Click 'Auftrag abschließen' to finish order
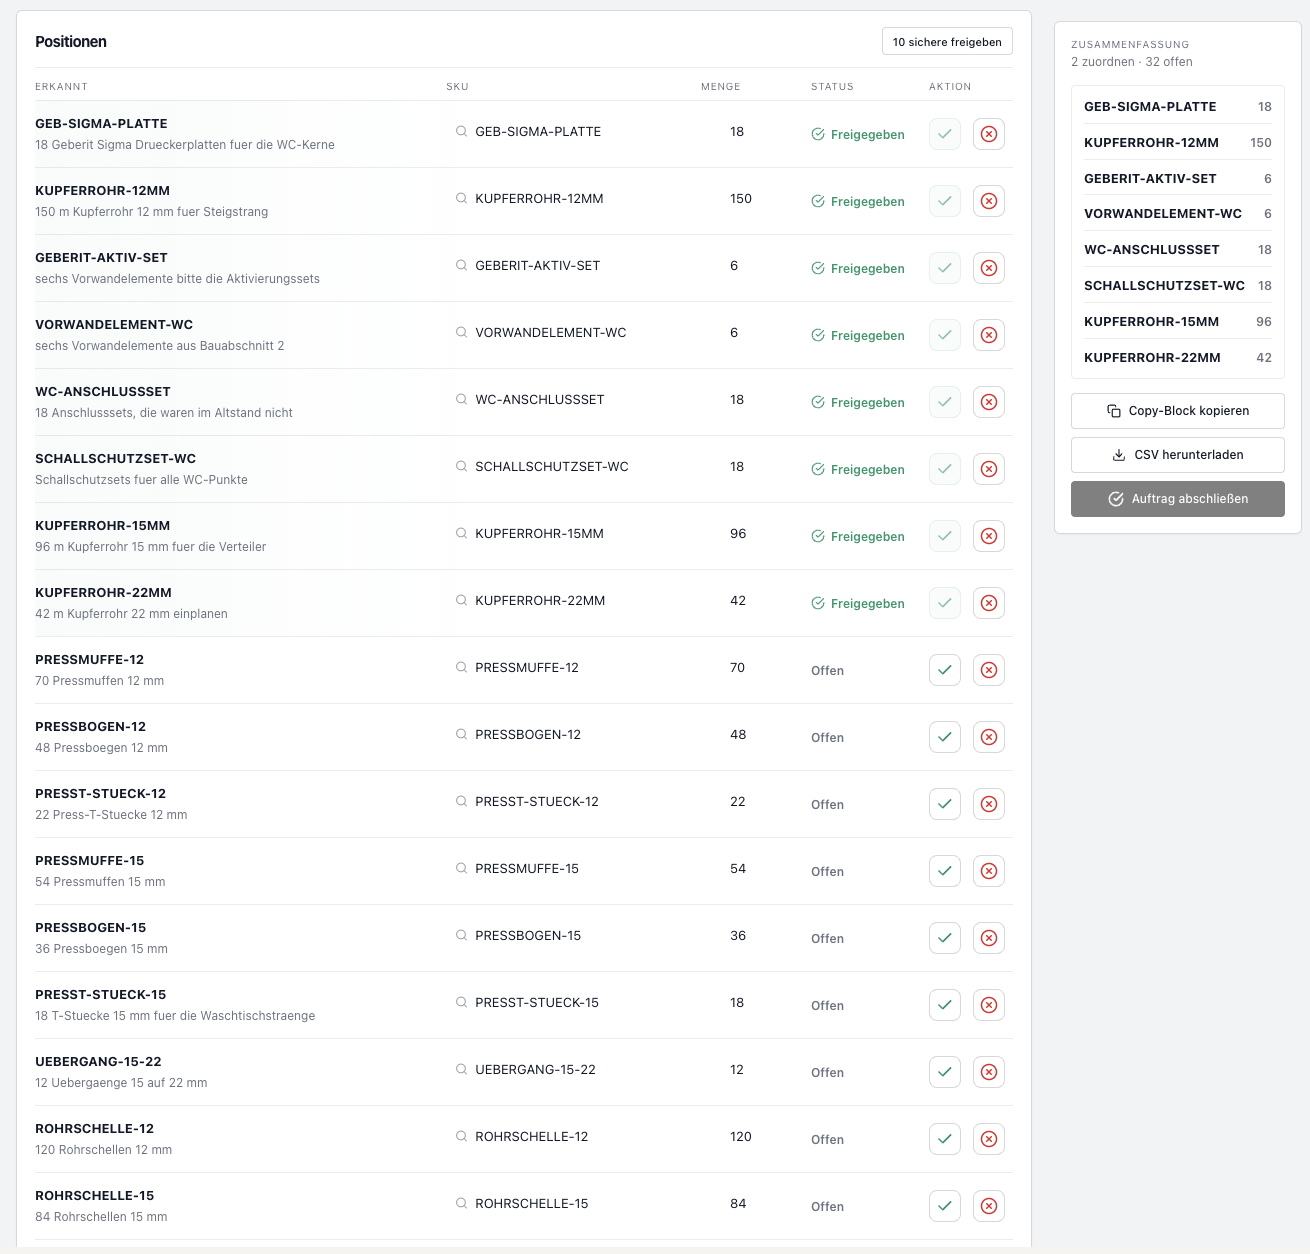The height and width of the screenshot is (1254, 1310). coord(1177,499)
